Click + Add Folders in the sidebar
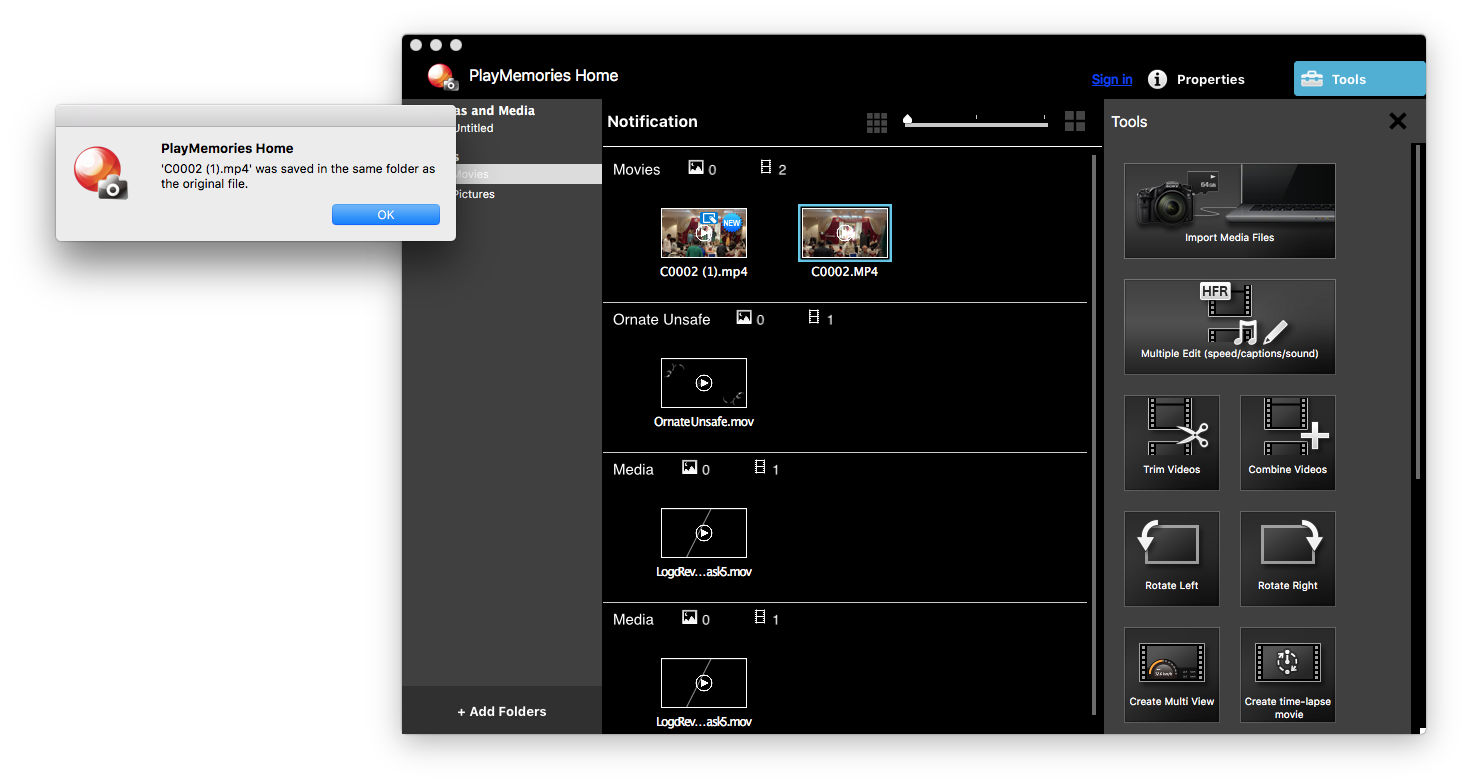The width and height of the screenshot is (1468, 784). click(502, 712)
